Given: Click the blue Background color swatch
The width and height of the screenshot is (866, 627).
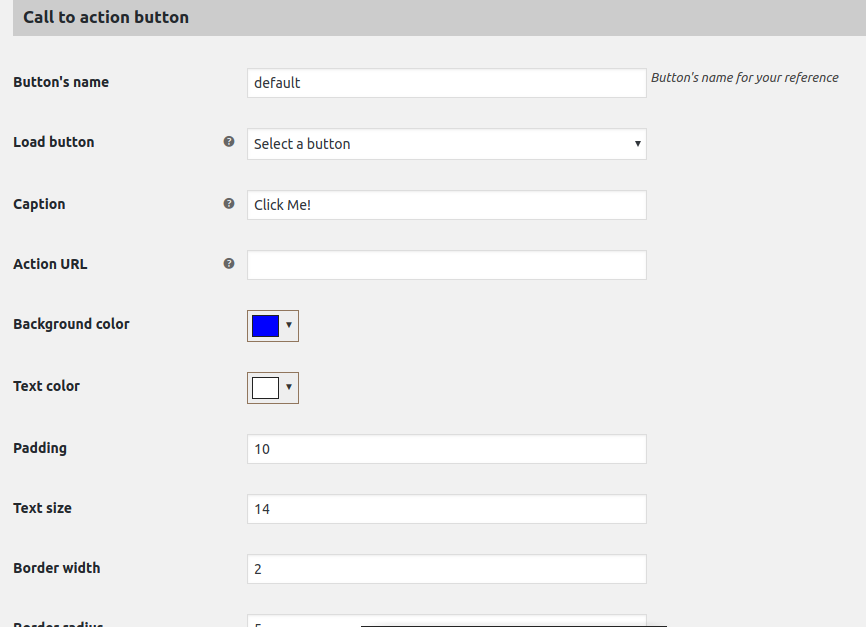Looking at the screenshot, I should pos(265,326).
